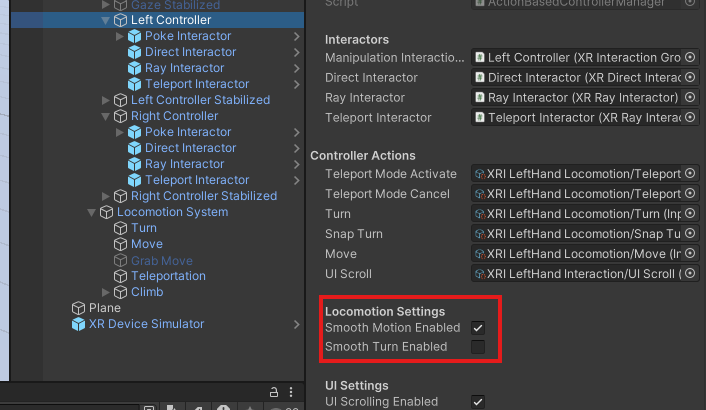The height and width of the screenshot is (410, 706).
Task: Open object picker for UI Scroll action
Action: click(x=690, y=274)
